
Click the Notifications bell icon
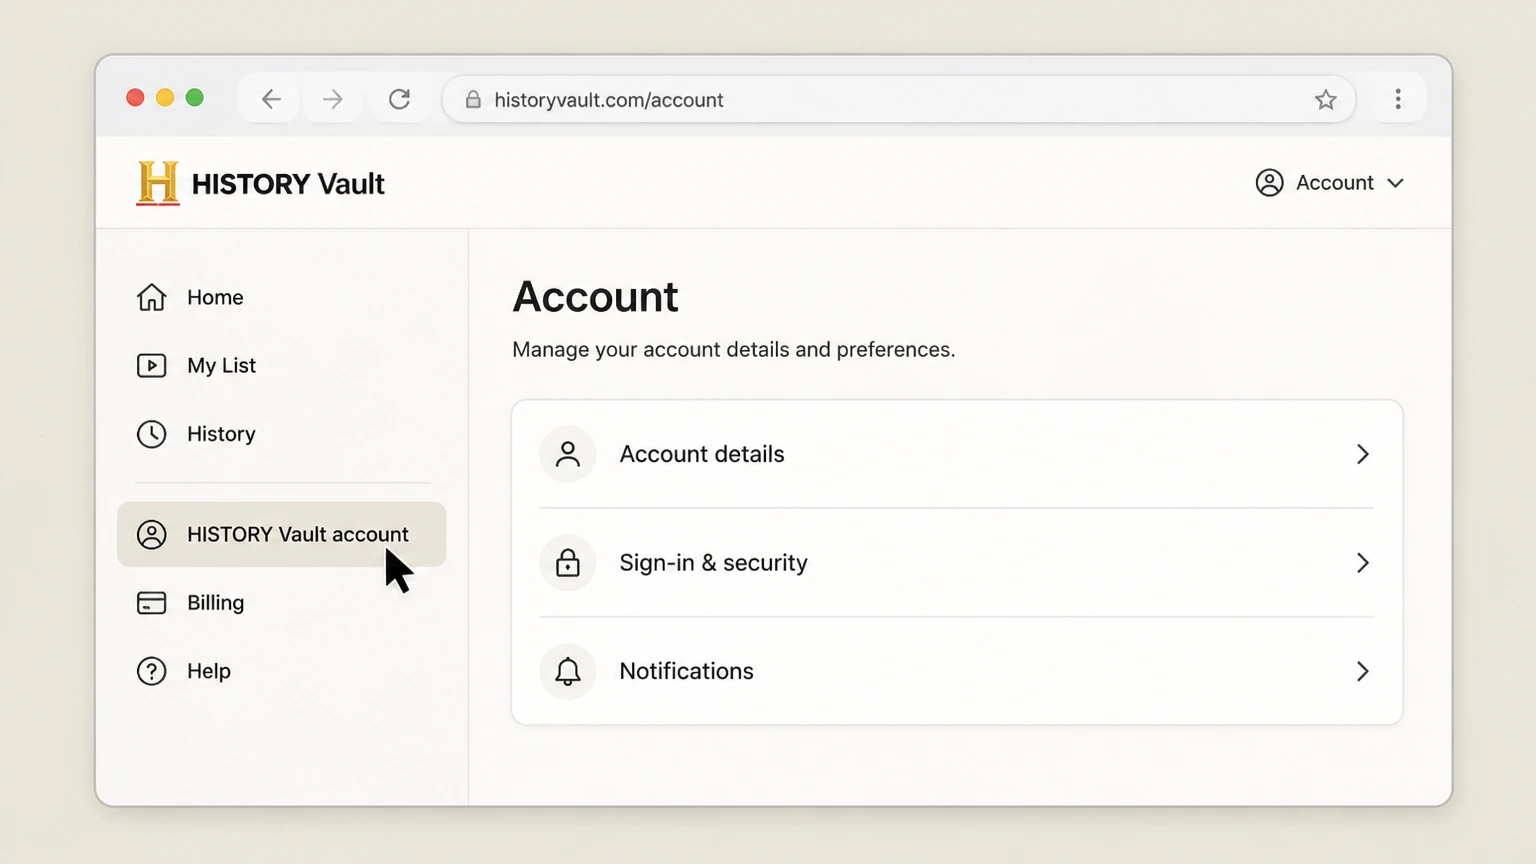[x=568, y=671]
